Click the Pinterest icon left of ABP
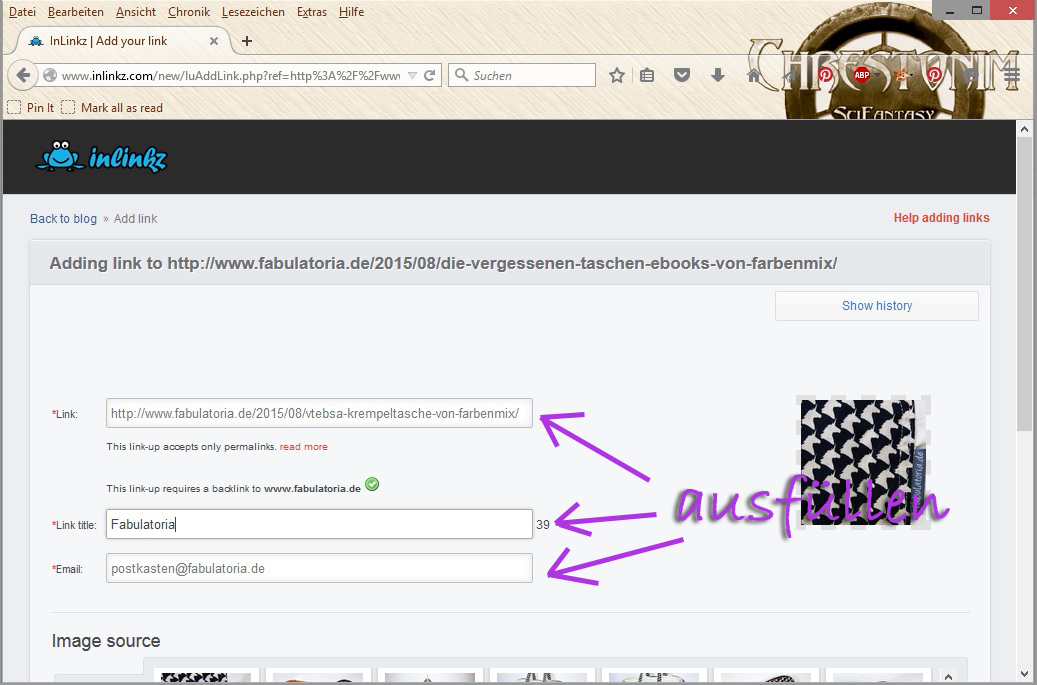Screen dimensions: 1037x685 tap(825, 75)
